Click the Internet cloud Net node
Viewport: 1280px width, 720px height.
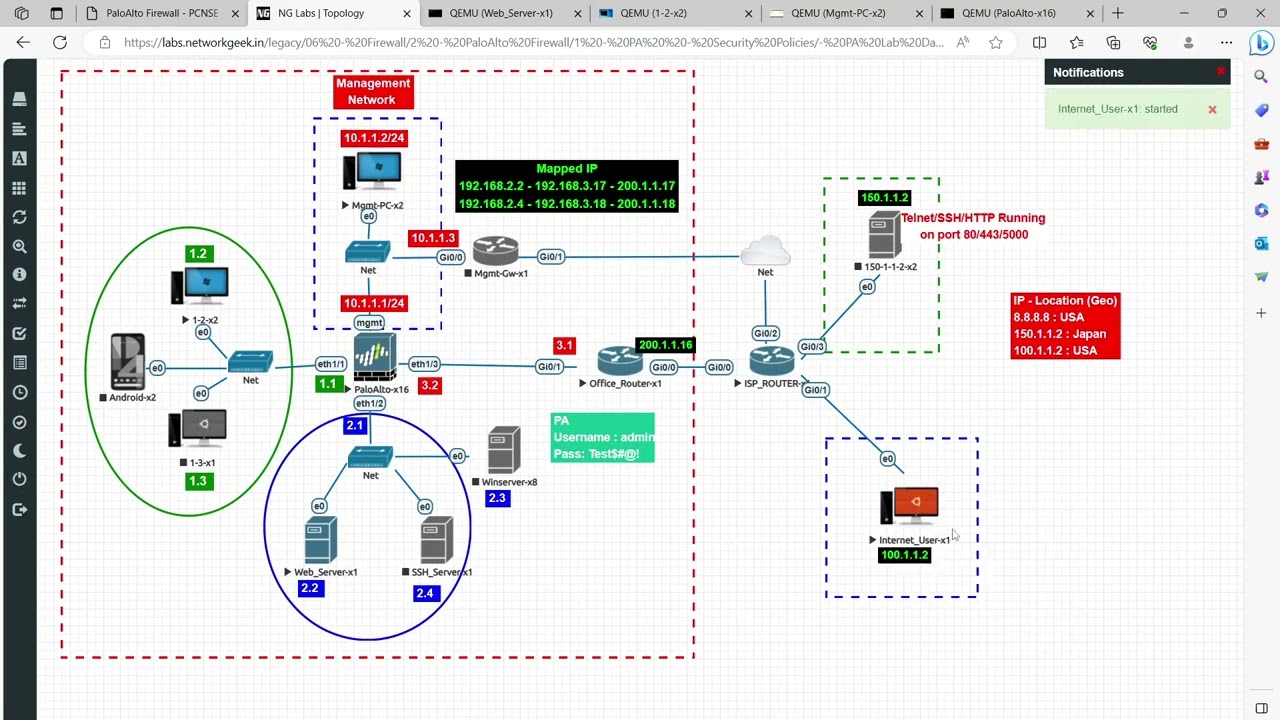point(766,250)
